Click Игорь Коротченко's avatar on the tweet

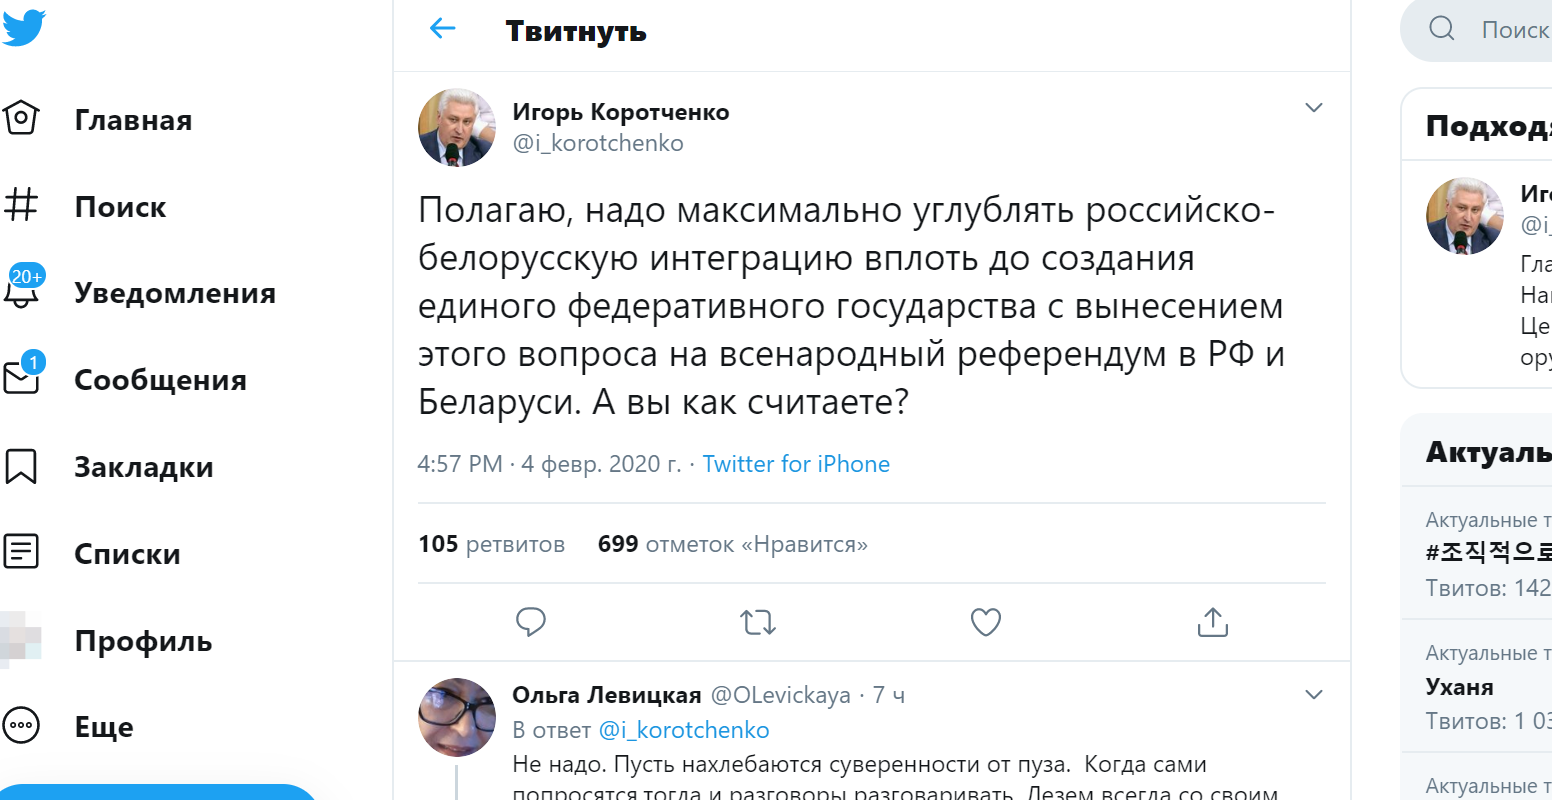457,127
